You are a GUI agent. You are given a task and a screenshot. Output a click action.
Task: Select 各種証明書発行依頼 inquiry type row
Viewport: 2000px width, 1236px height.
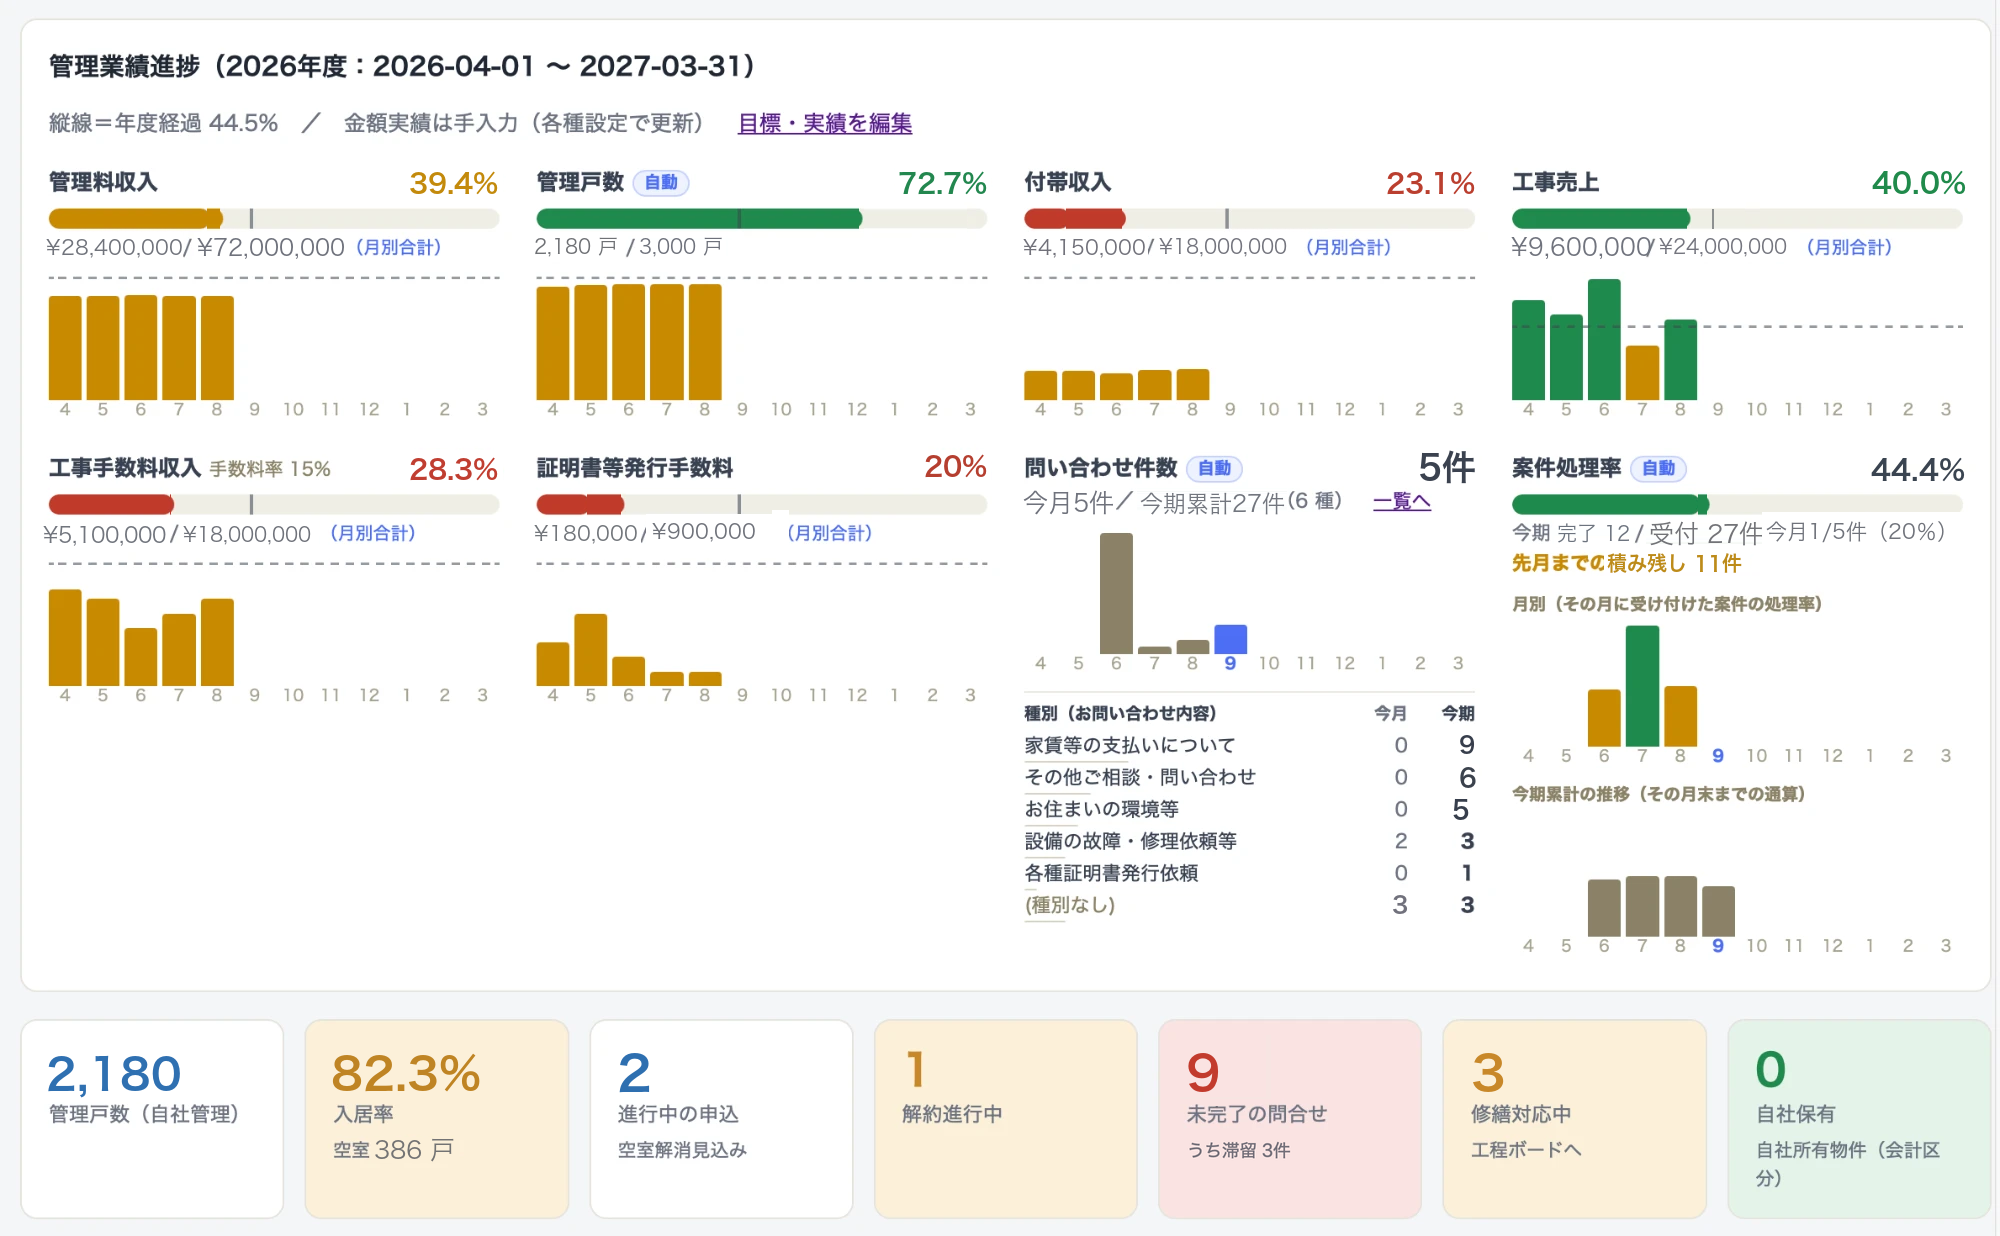click(x=1249, y=873)
